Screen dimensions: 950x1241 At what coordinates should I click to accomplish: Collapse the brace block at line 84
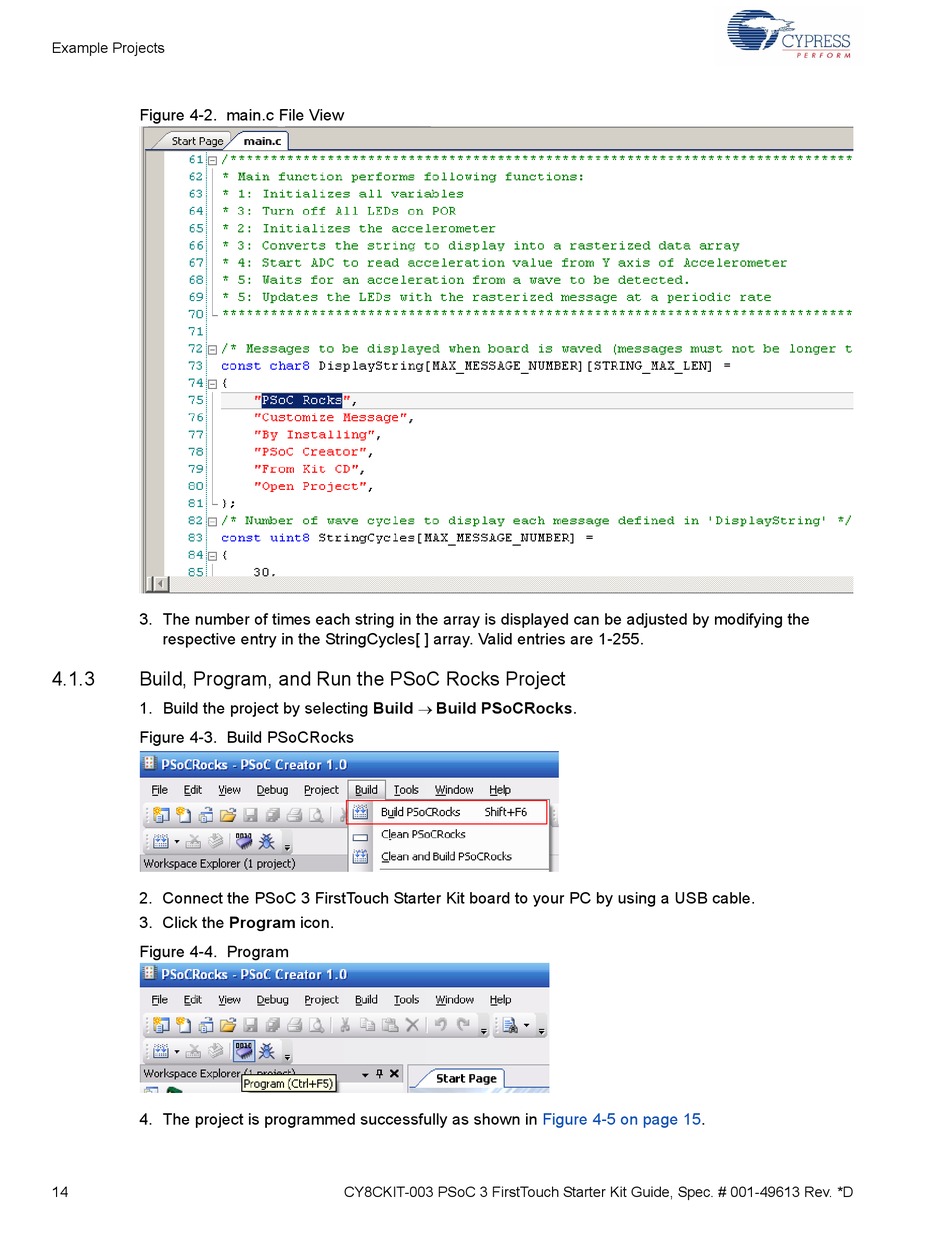point(212,555)
